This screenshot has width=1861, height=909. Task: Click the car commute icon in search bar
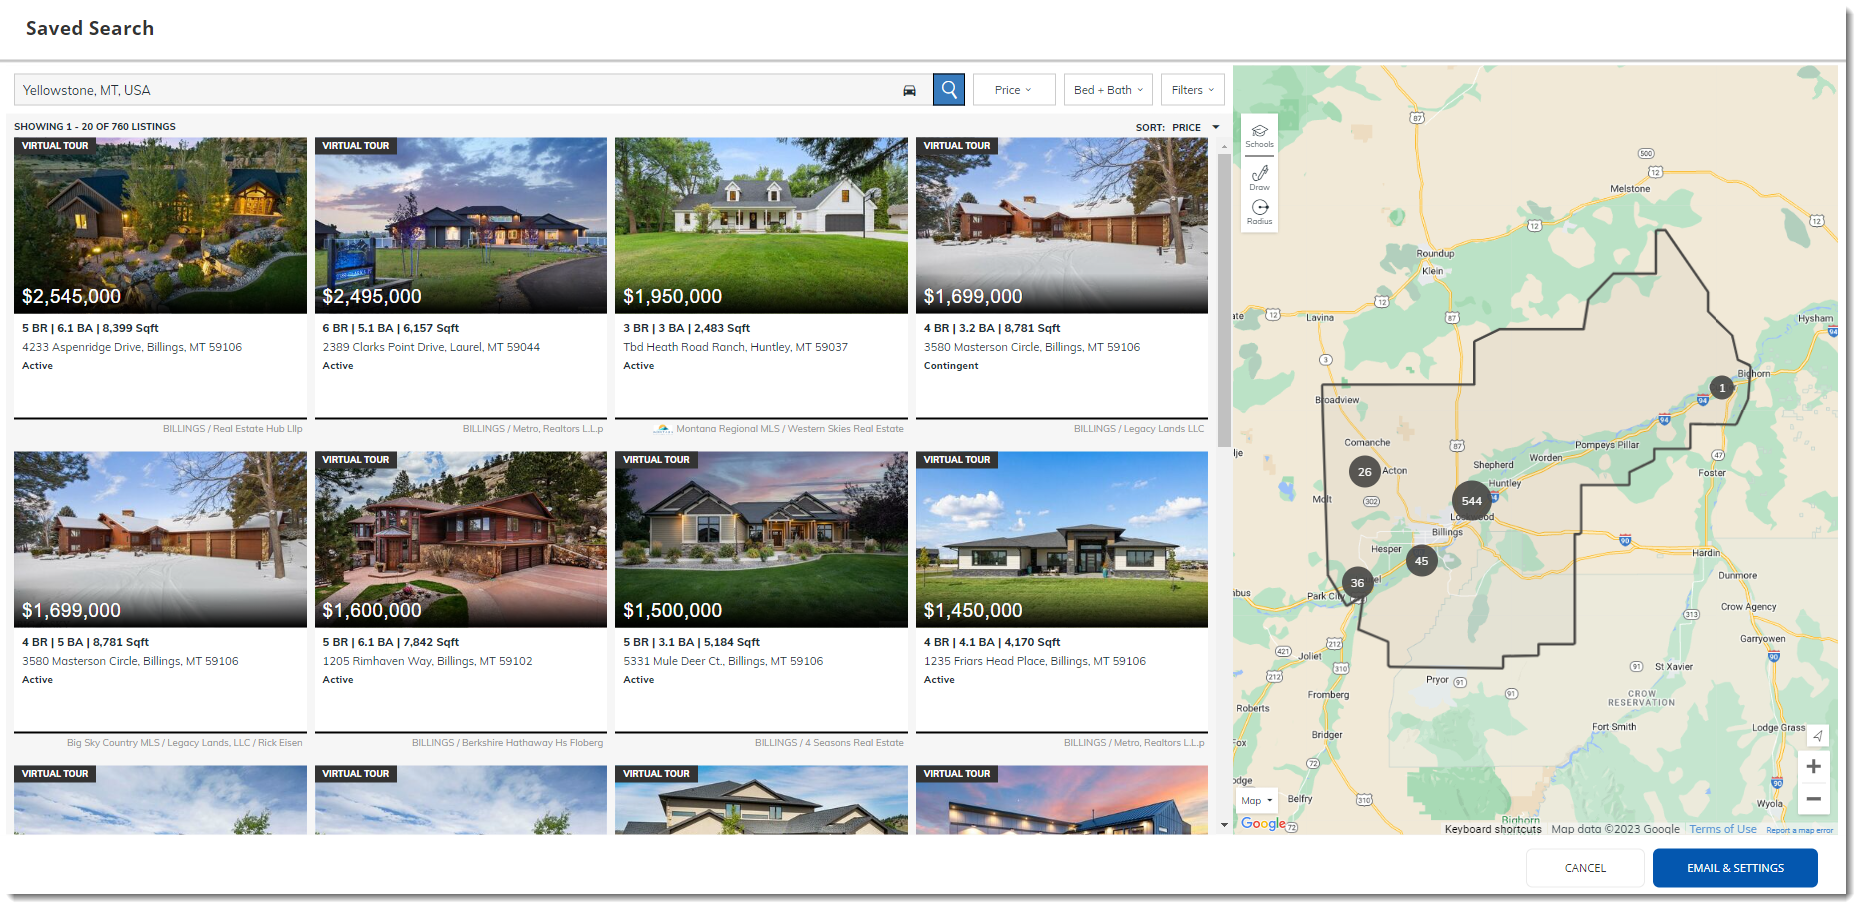click(x=909, y=91)
